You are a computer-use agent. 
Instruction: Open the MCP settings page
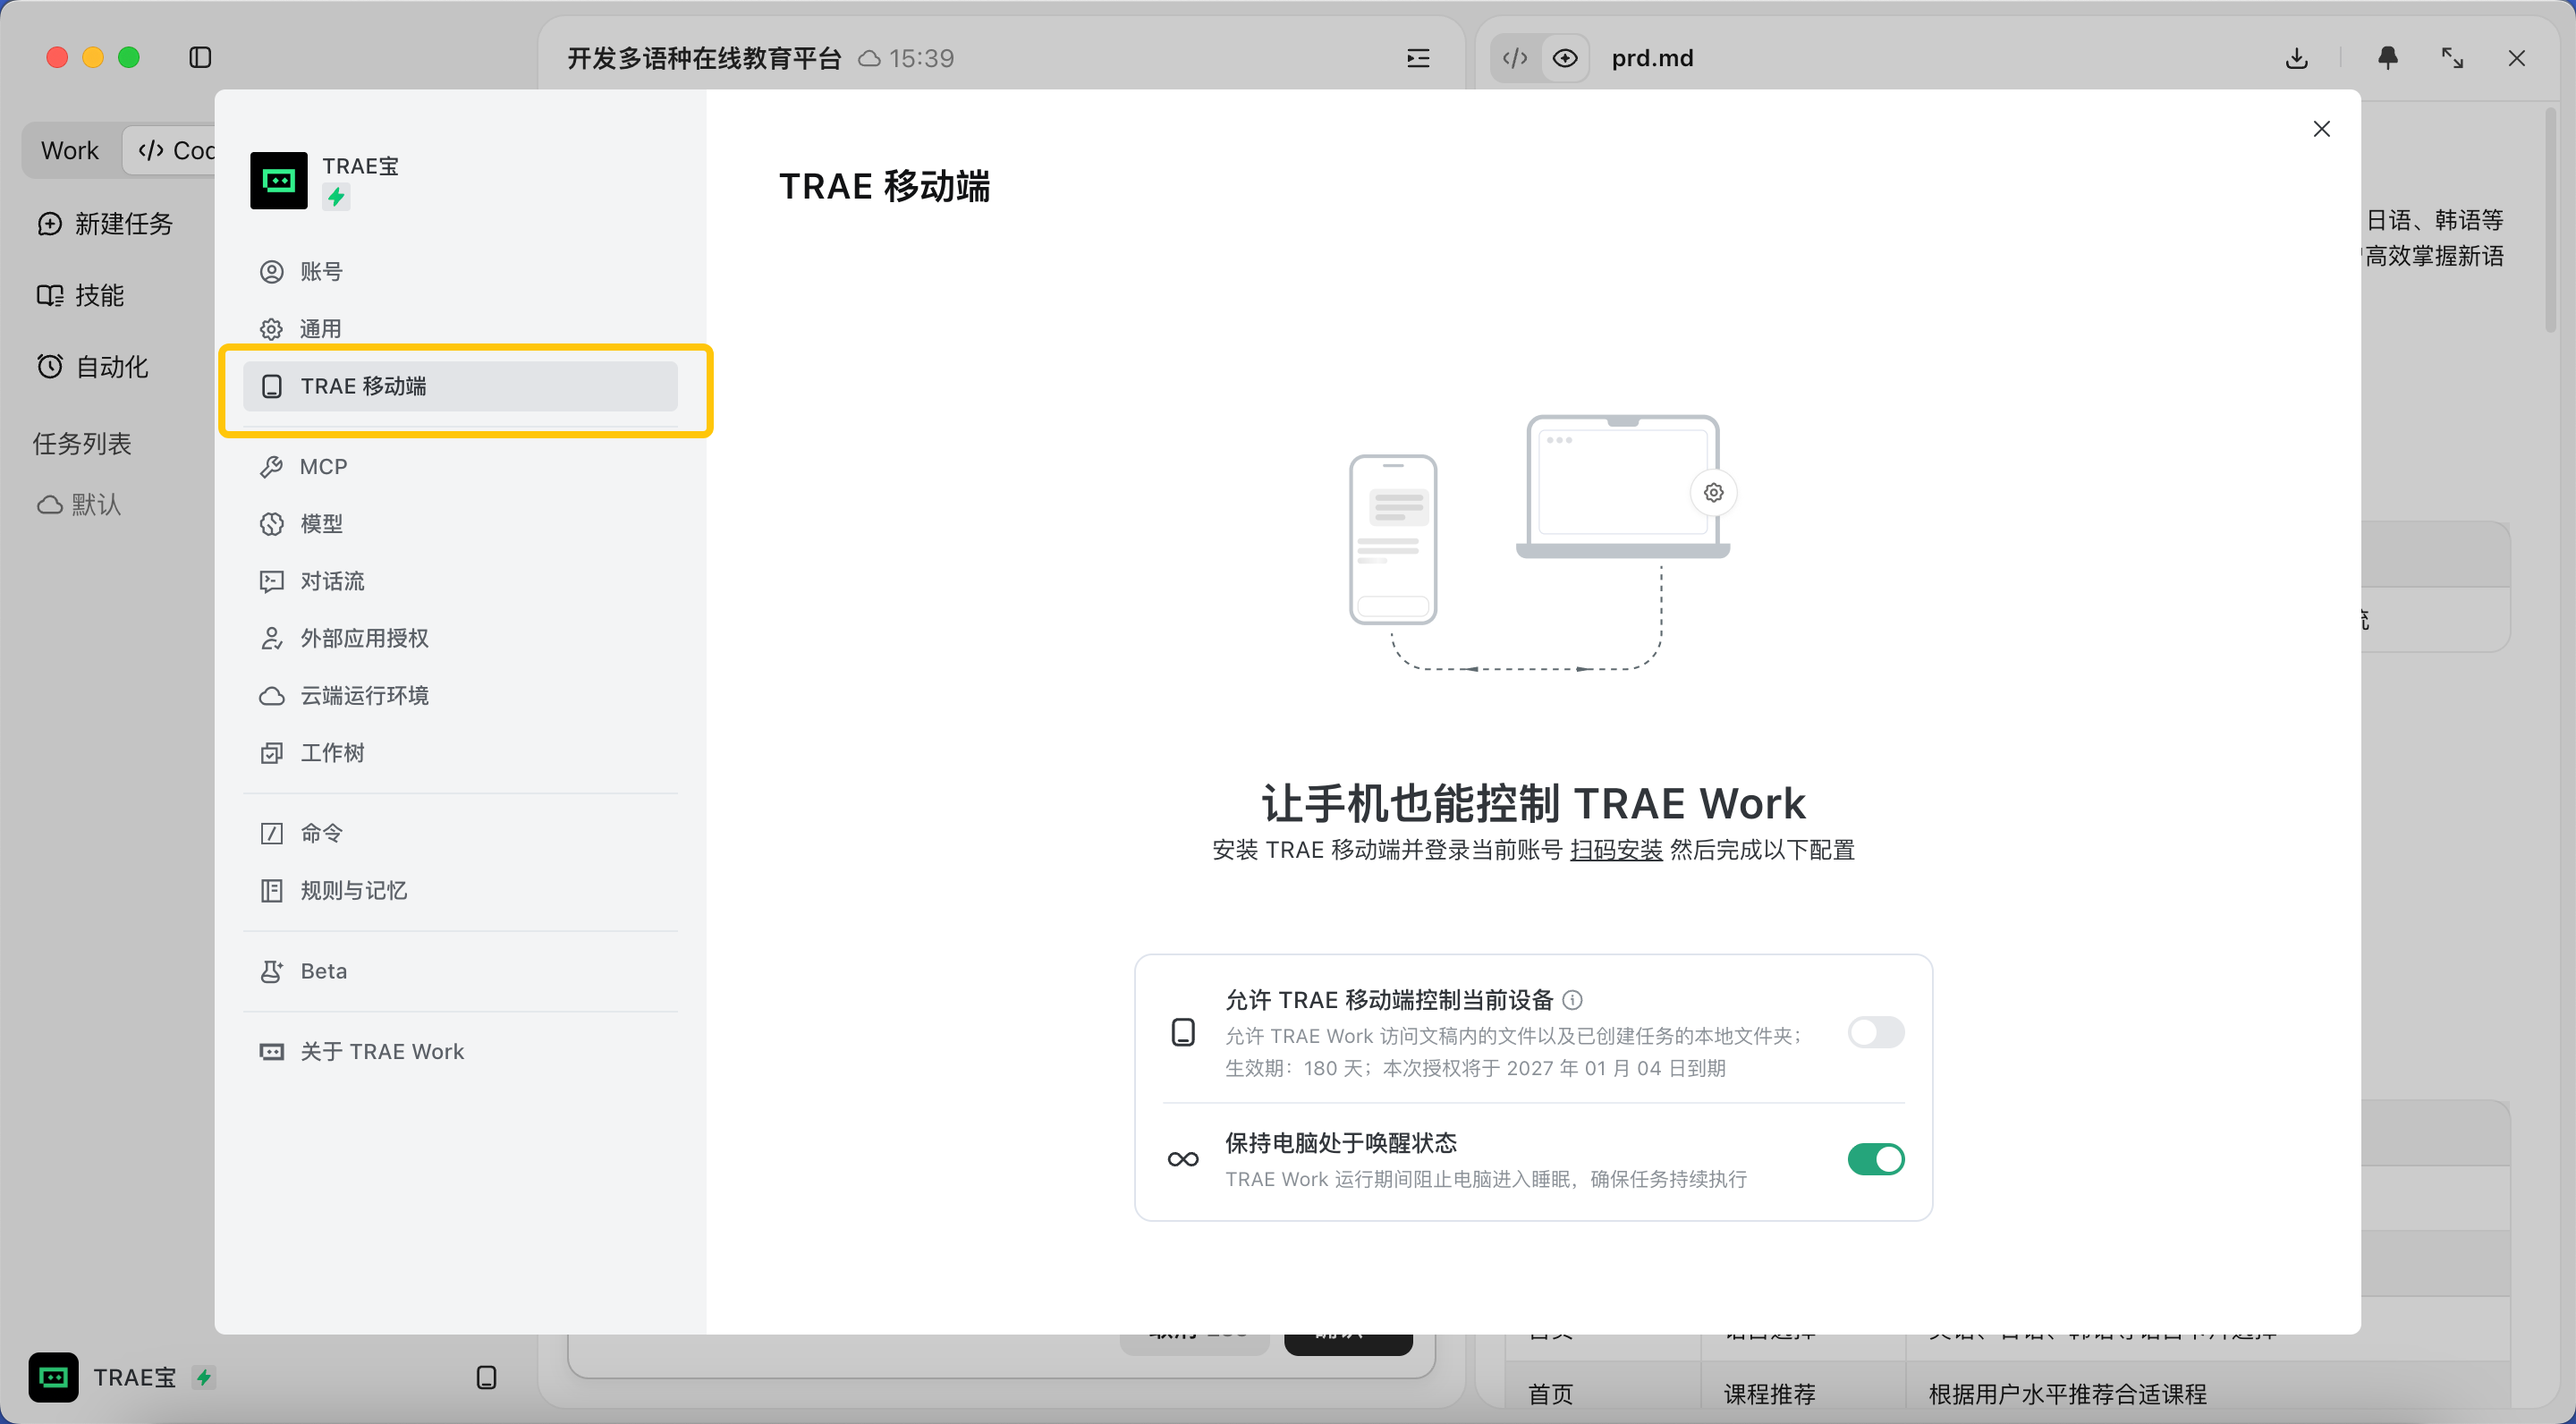pyautogui.click(x=460, y=467)
